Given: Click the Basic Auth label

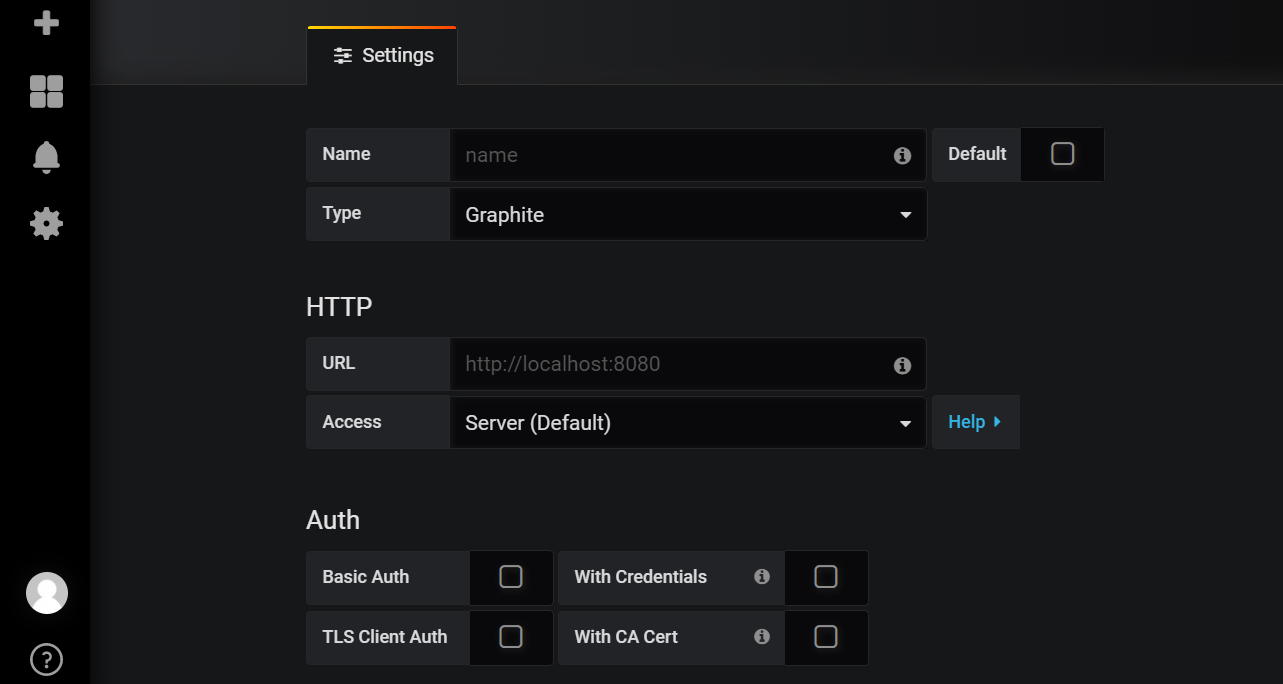Looking at the screenshot, I should point(366,577).
